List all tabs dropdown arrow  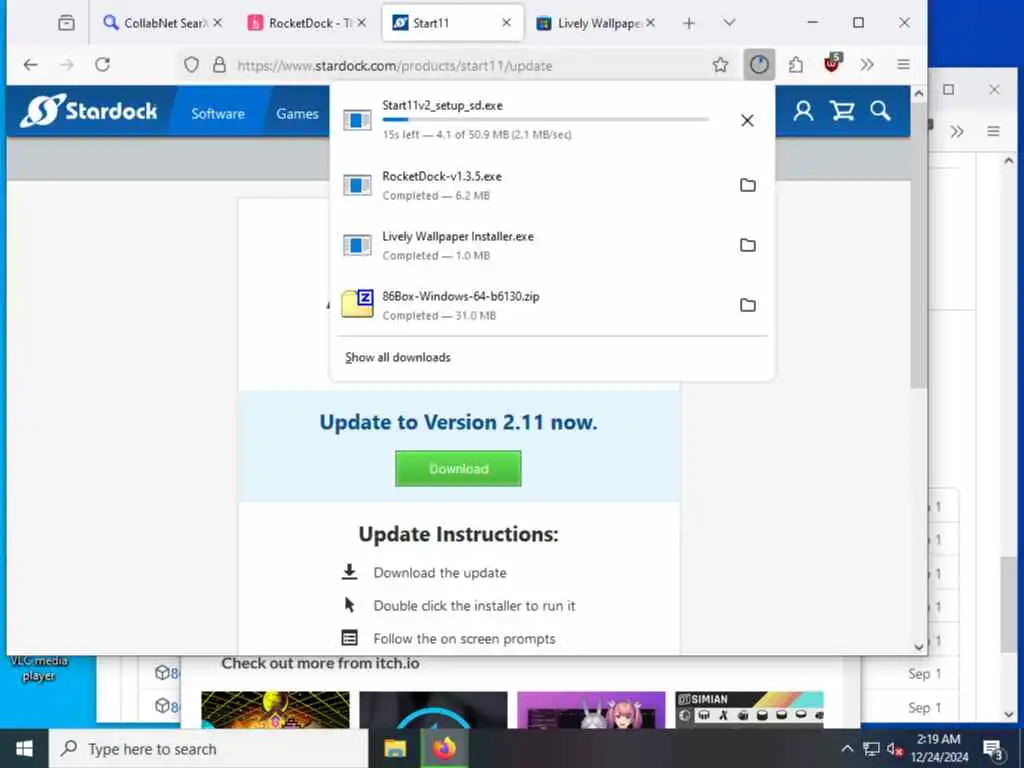tap(729, 23)
